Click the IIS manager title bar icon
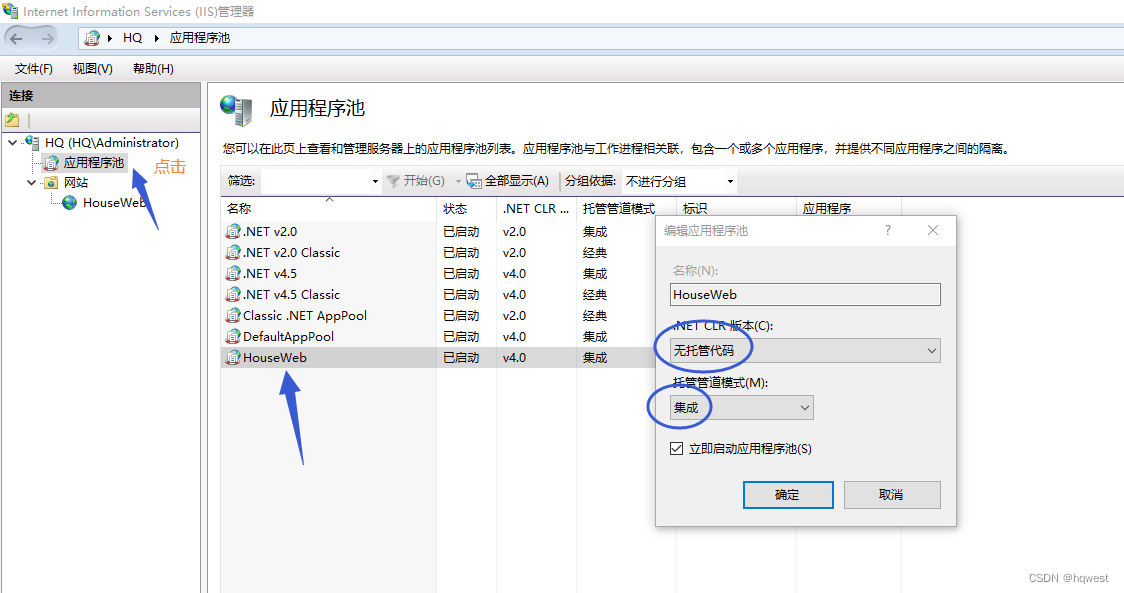Viewport: 1124px width, 593px height. tap(11, 11)
